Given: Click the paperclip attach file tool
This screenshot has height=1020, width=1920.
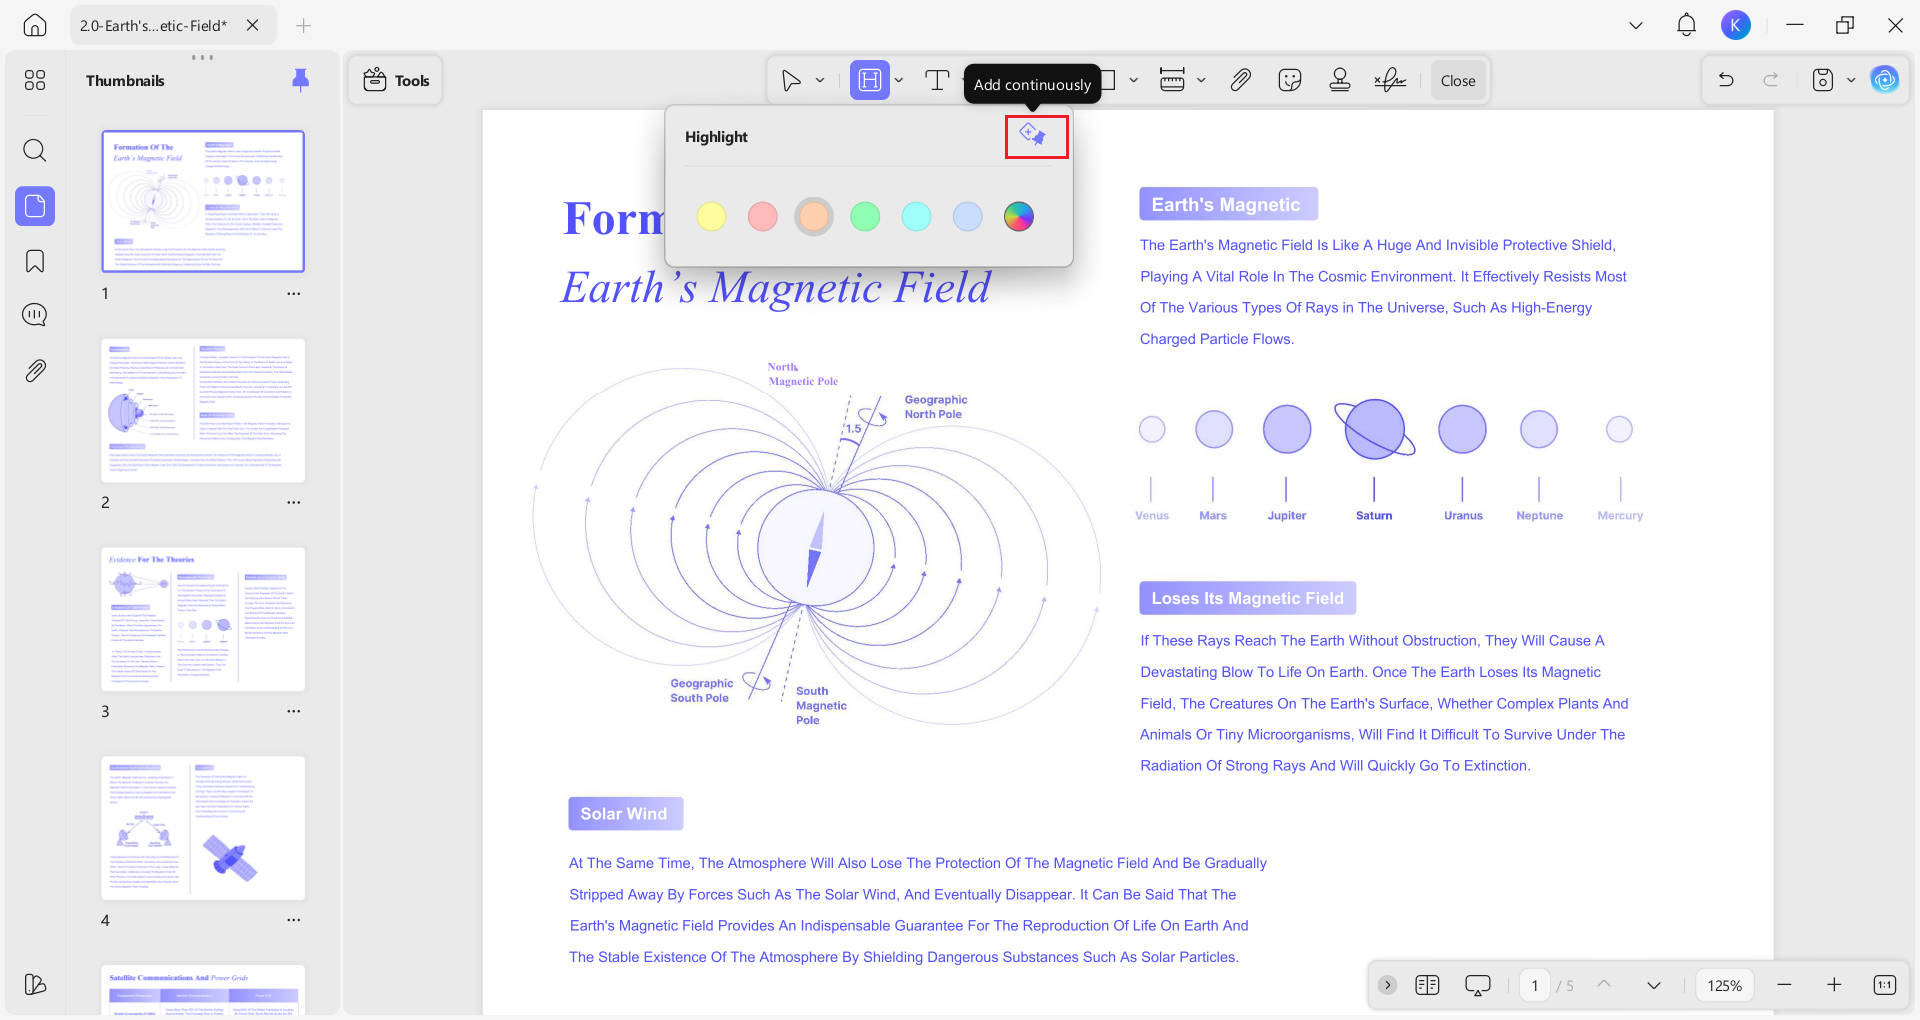Looking at the screenshot, I should coord(1240,81).
